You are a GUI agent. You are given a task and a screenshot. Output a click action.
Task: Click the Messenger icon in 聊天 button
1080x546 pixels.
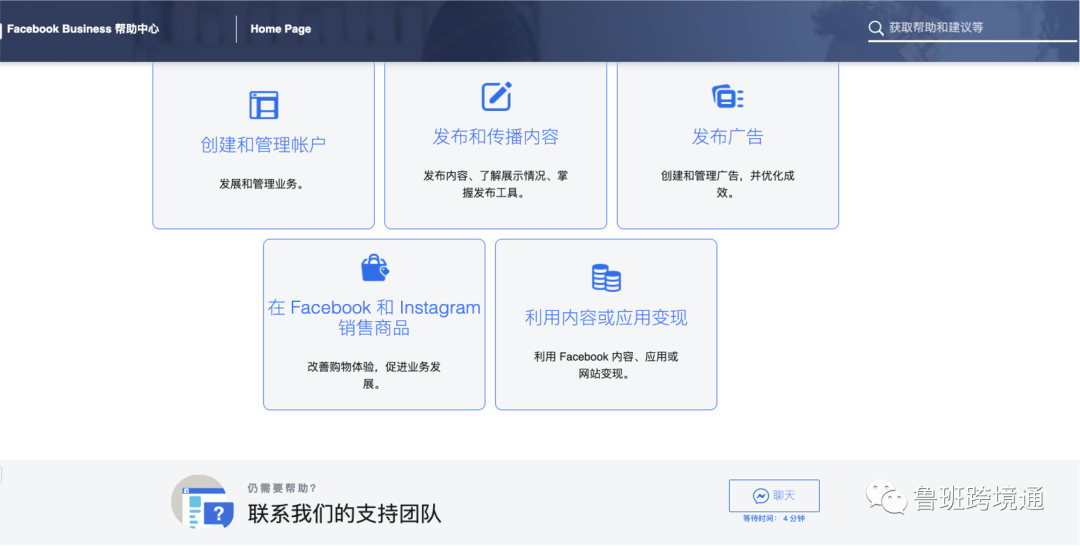coord(761,496)
